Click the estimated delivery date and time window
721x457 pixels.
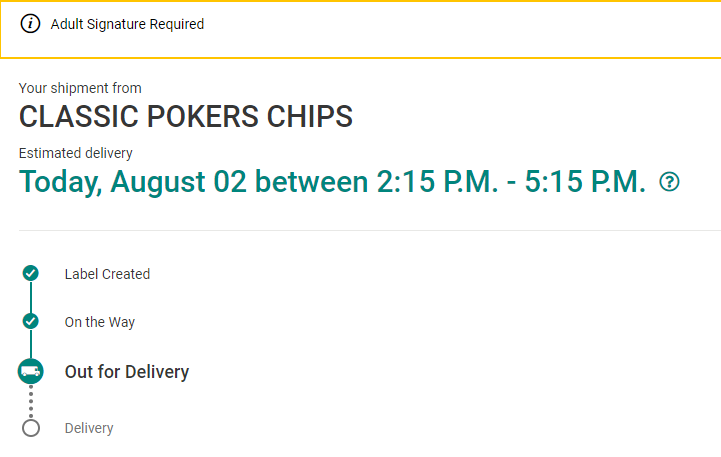[333, 182]
